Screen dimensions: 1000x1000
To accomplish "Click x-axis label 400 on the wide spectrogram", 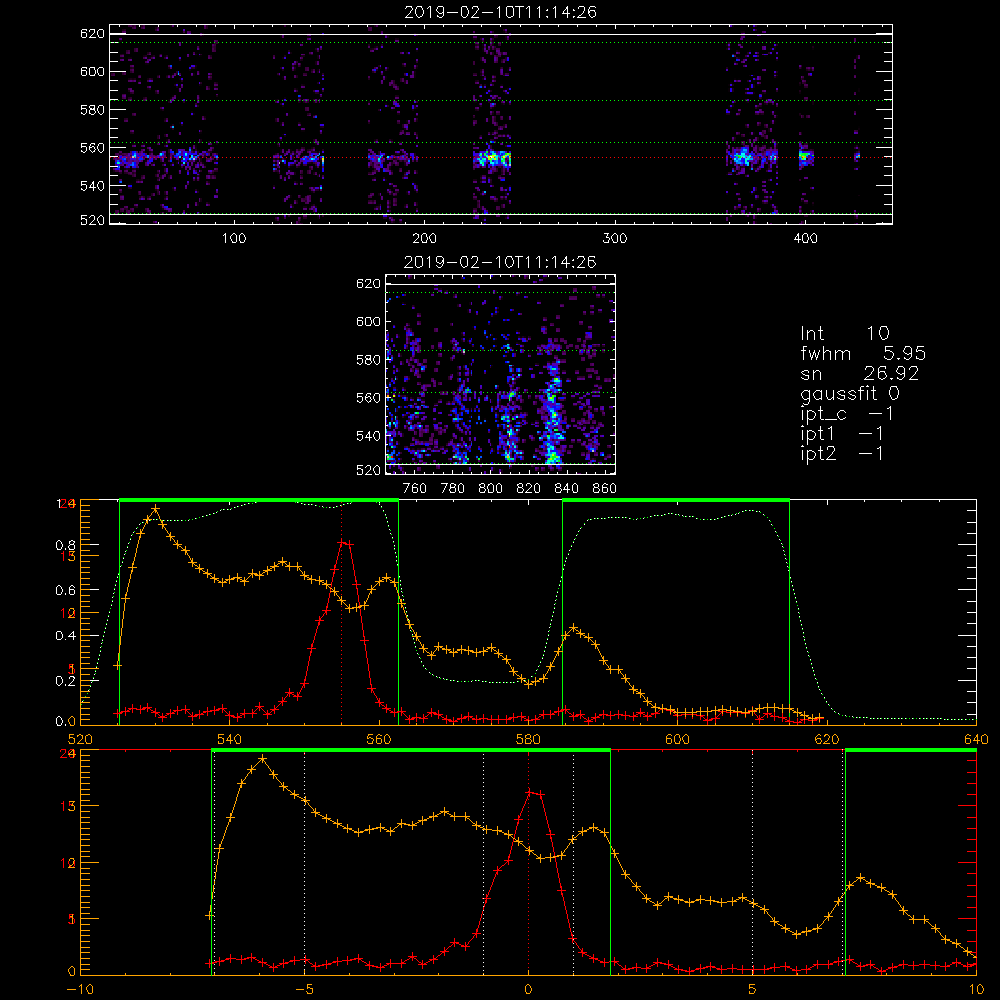I will pos(805,239).
